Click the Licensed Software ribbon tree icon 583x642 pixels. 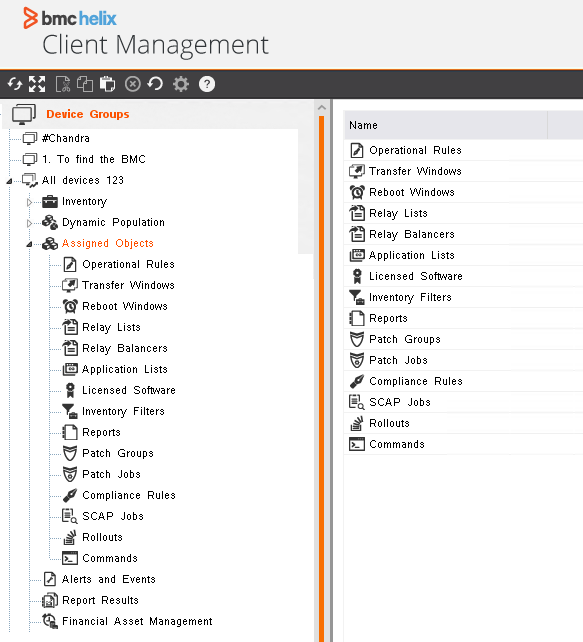[x=70, y=390]
